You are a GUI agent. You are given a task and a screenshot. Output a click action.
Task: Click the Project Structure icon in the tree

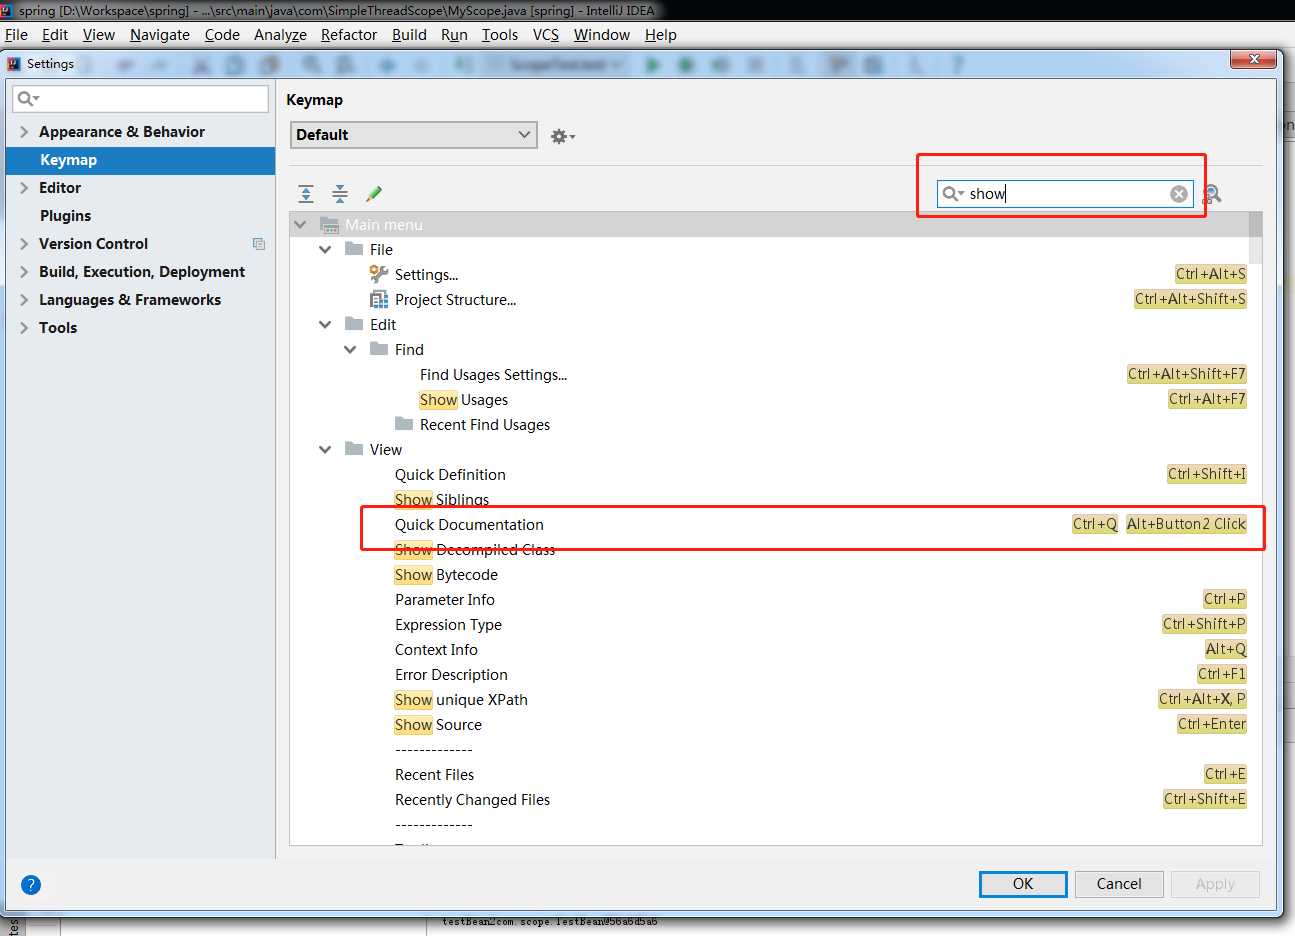(378, 299)
